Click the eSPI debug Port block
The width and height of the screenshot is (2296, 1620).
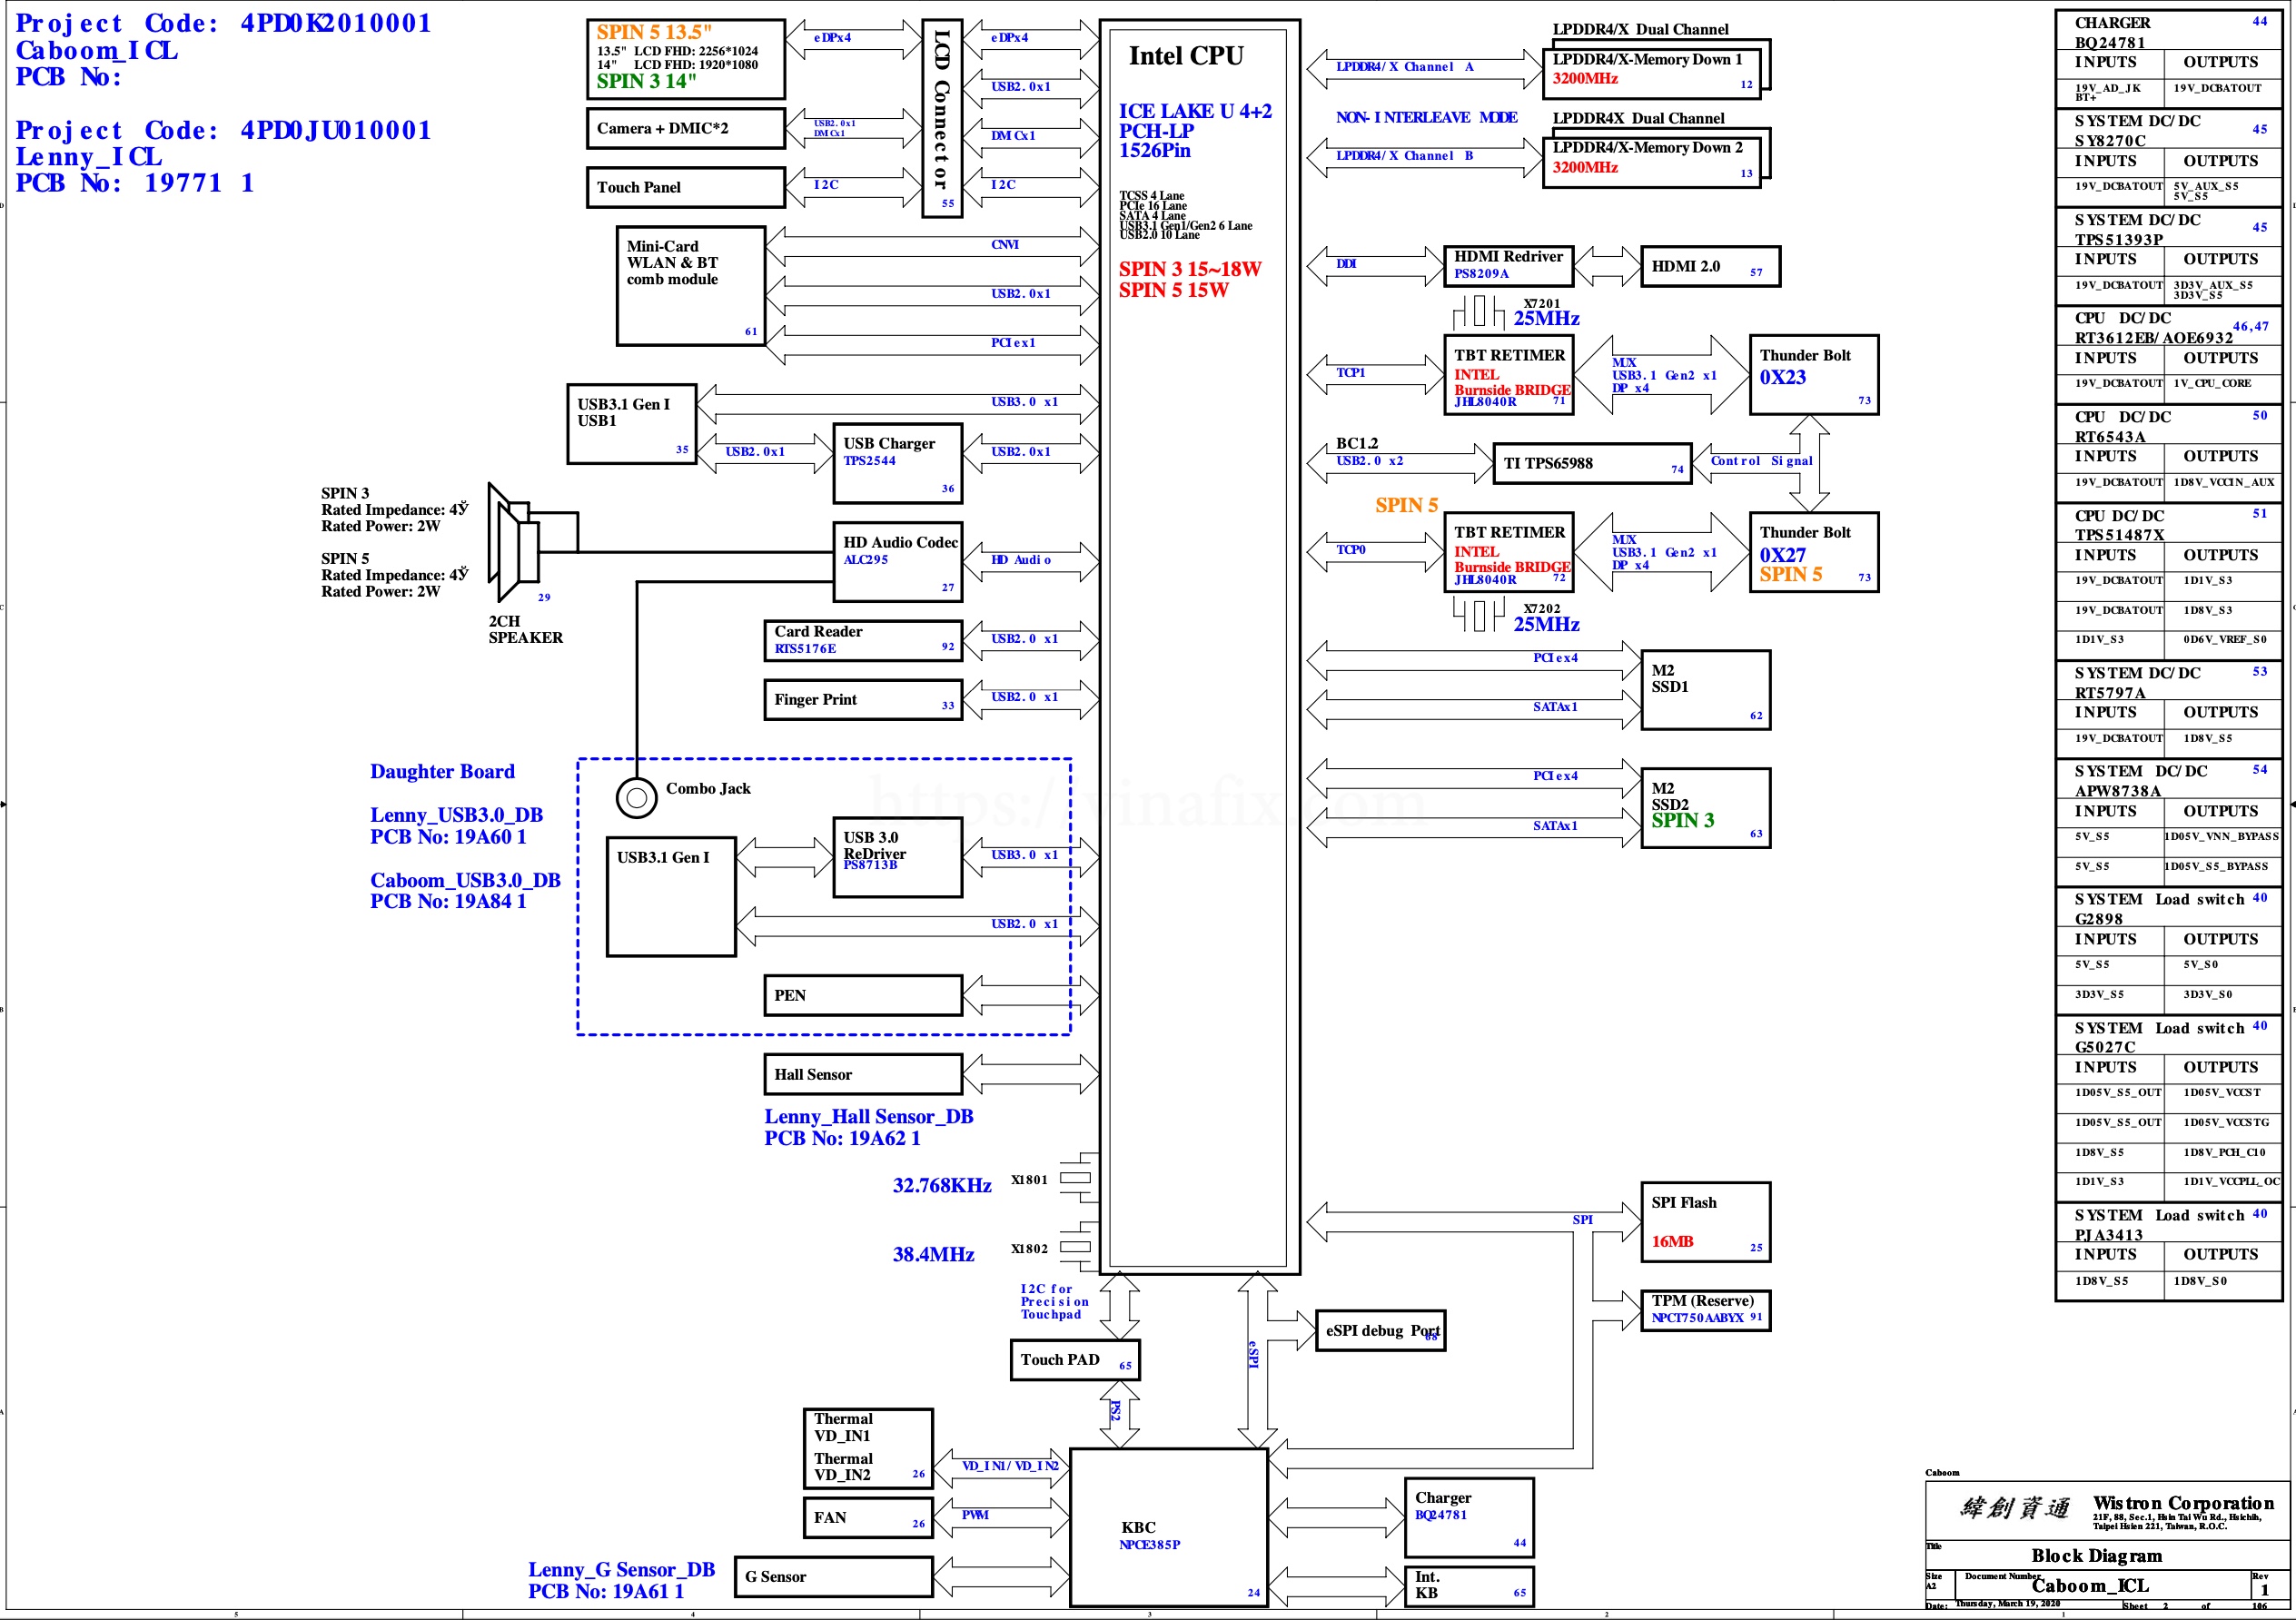tap(1380, 1330)
